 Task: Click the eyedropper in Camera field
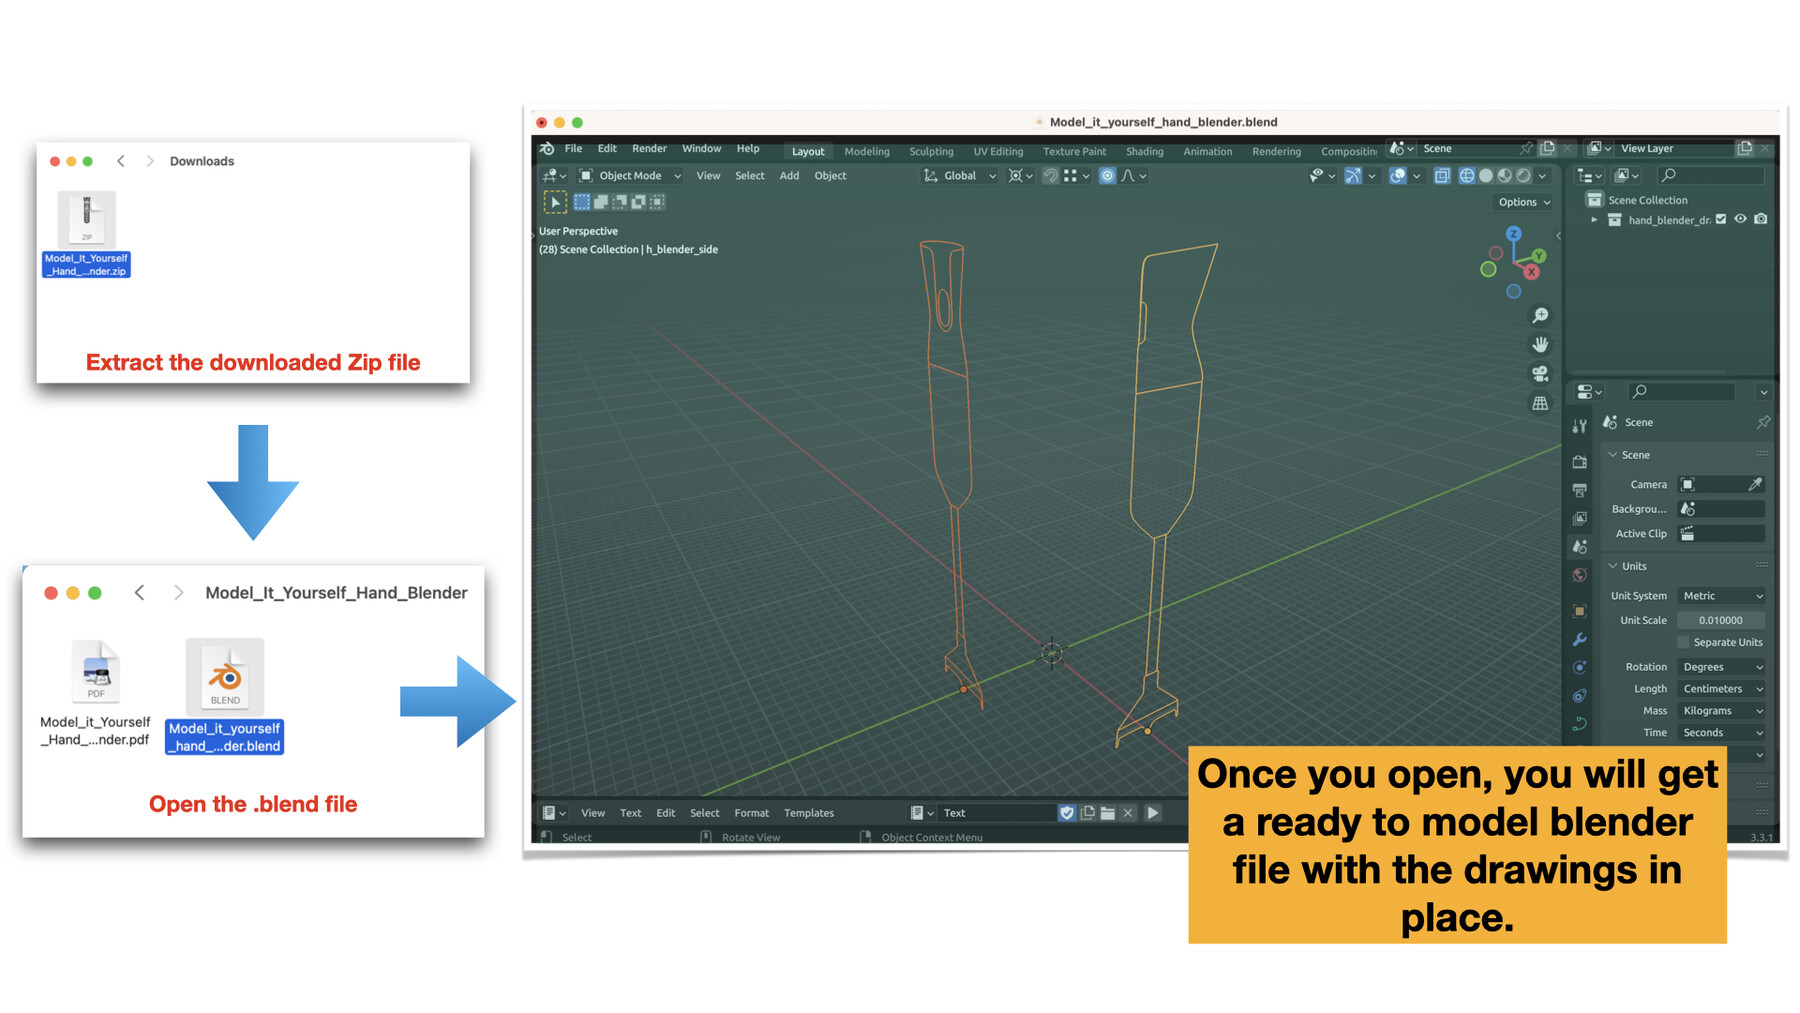point(1755,484)
